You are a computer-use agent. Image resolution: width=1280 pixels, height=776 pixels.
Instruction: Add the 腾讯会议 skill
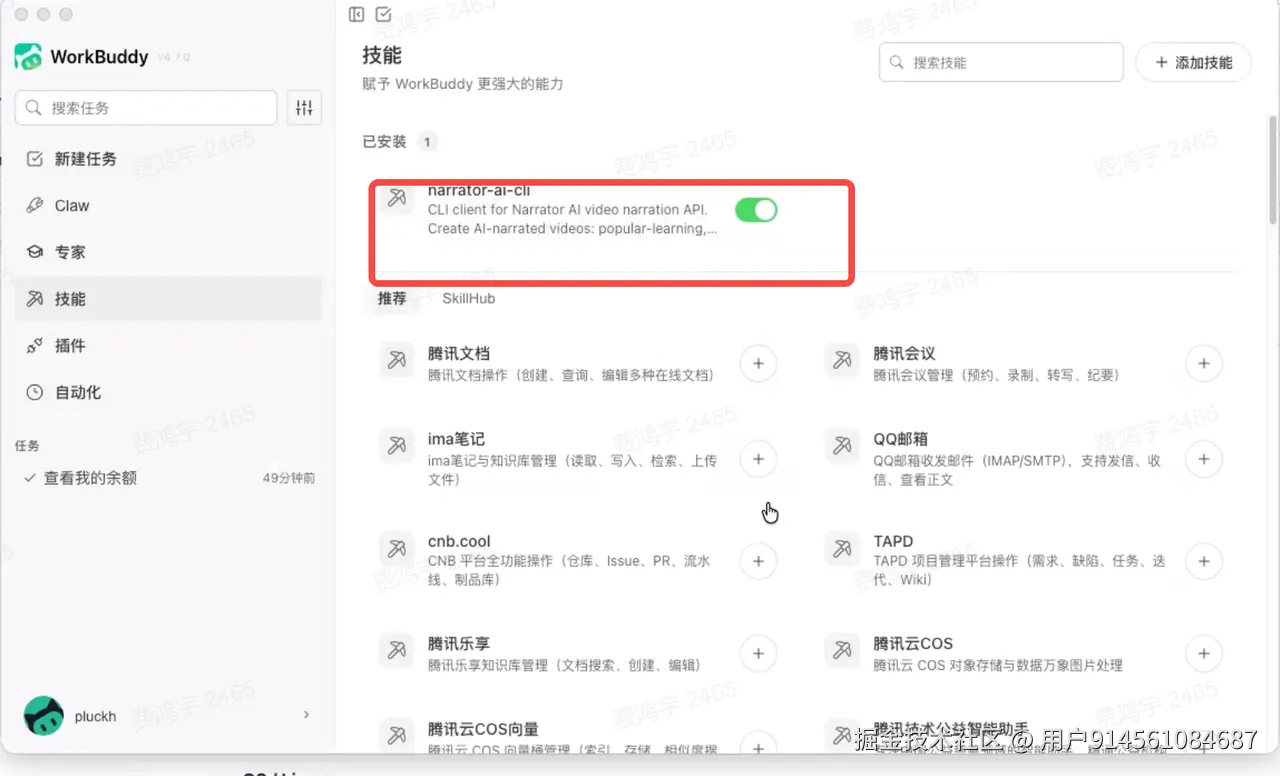(x=1204, y=363)
